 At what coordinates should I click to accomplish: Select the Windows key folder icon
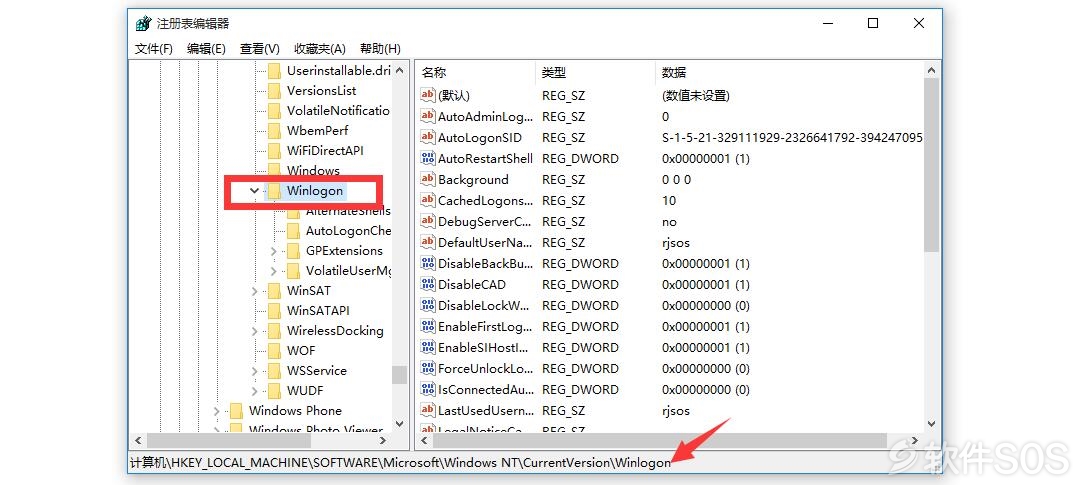click(x=275, y=171)
